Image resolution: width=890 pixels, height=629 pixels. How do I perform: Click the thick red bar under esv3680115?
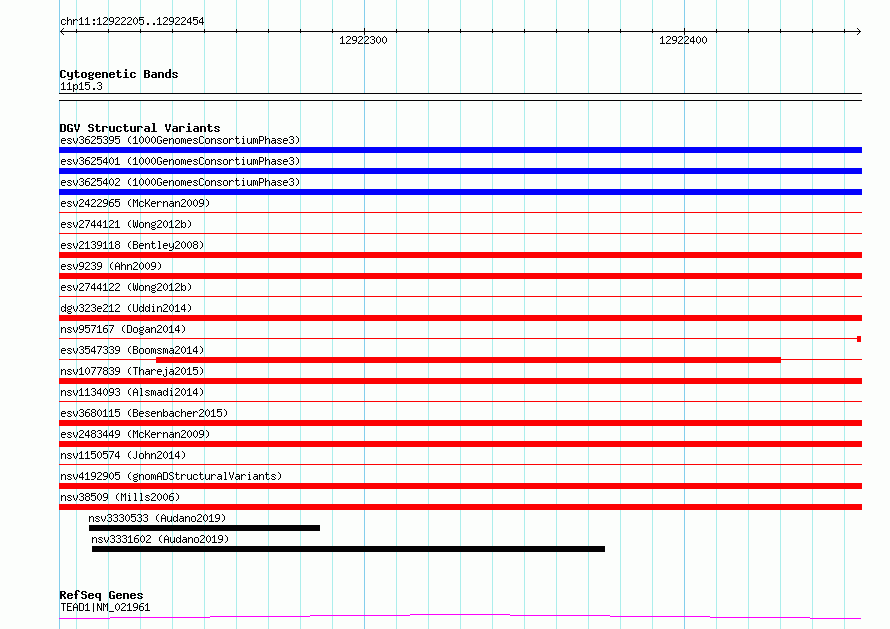tap(460, 423)
